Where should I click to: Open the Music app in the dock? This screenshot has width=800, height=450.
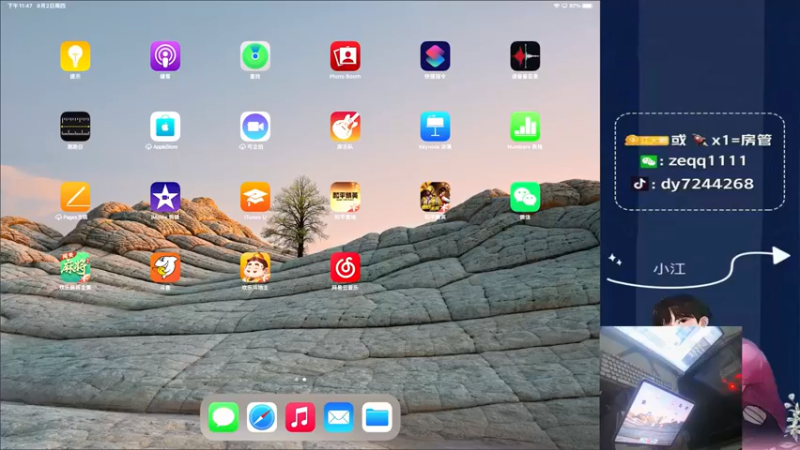[x=300, y=417]
